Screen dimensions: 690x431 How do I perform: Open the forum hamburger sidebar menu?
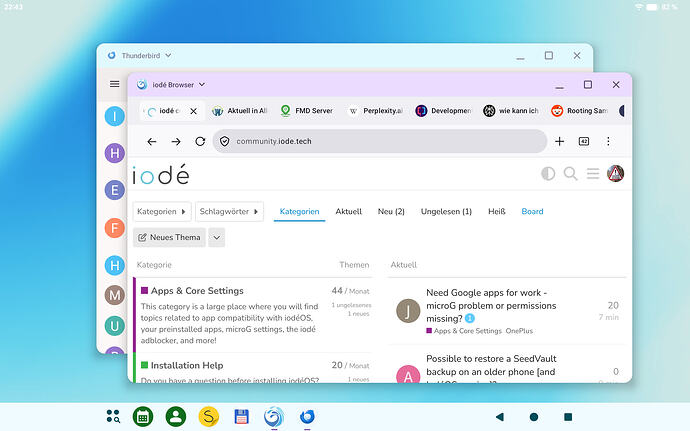(593, 173)
